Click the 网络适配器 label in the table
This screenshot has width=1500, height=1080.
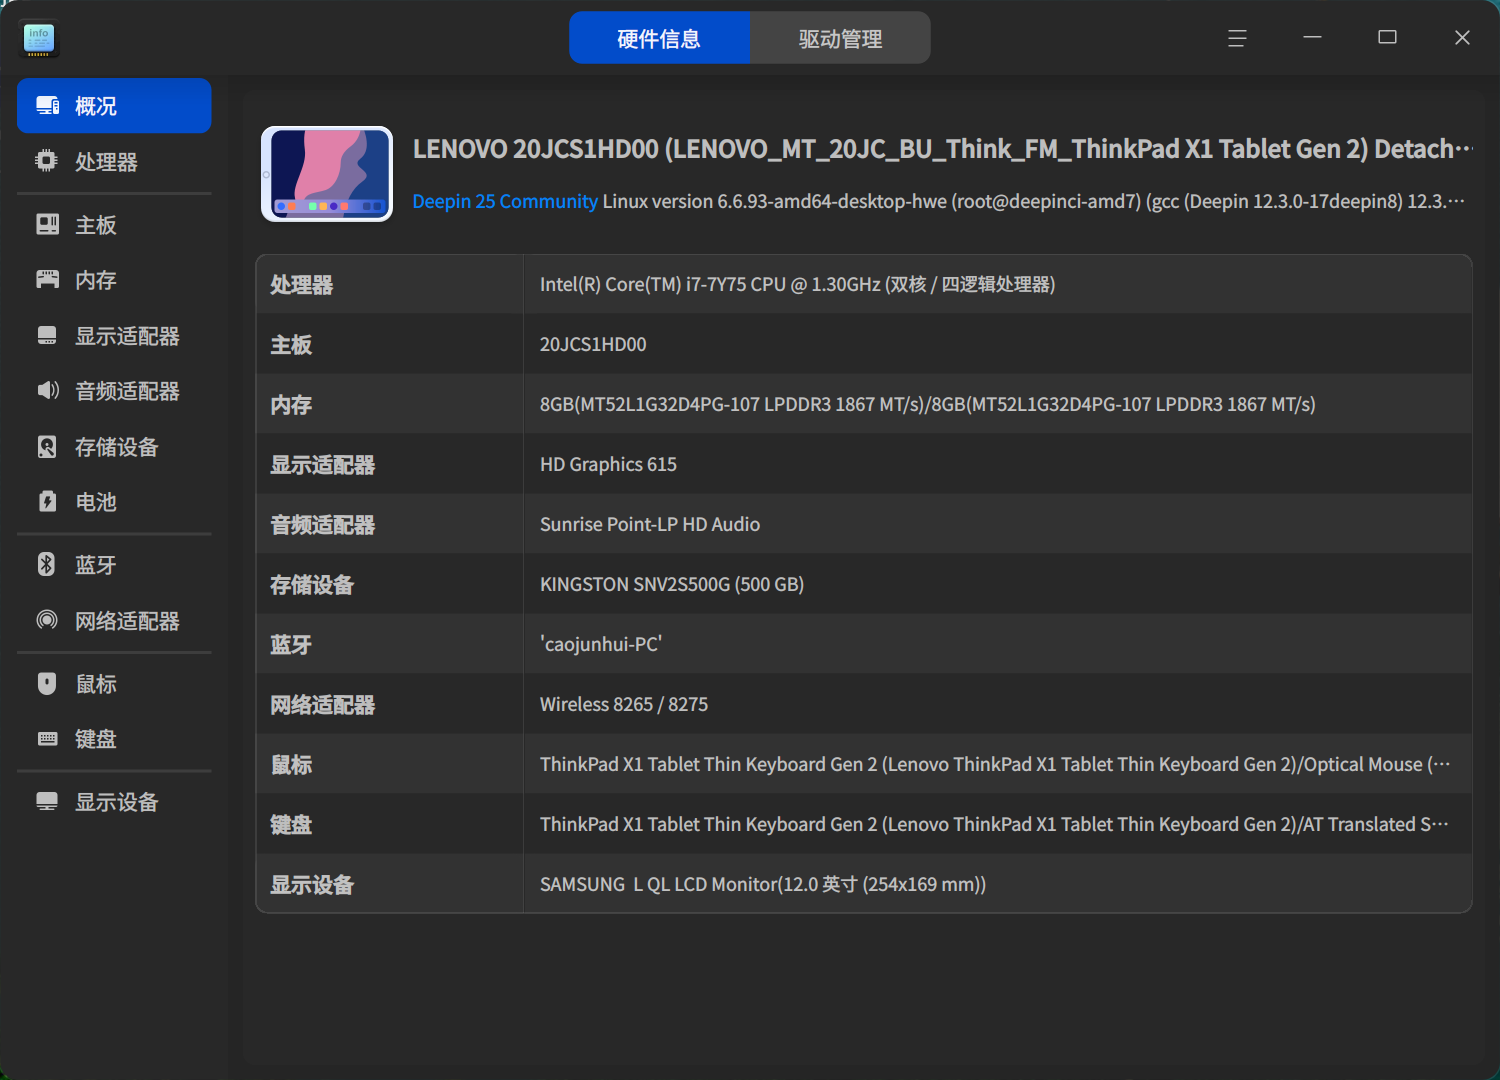coord(322,704)
